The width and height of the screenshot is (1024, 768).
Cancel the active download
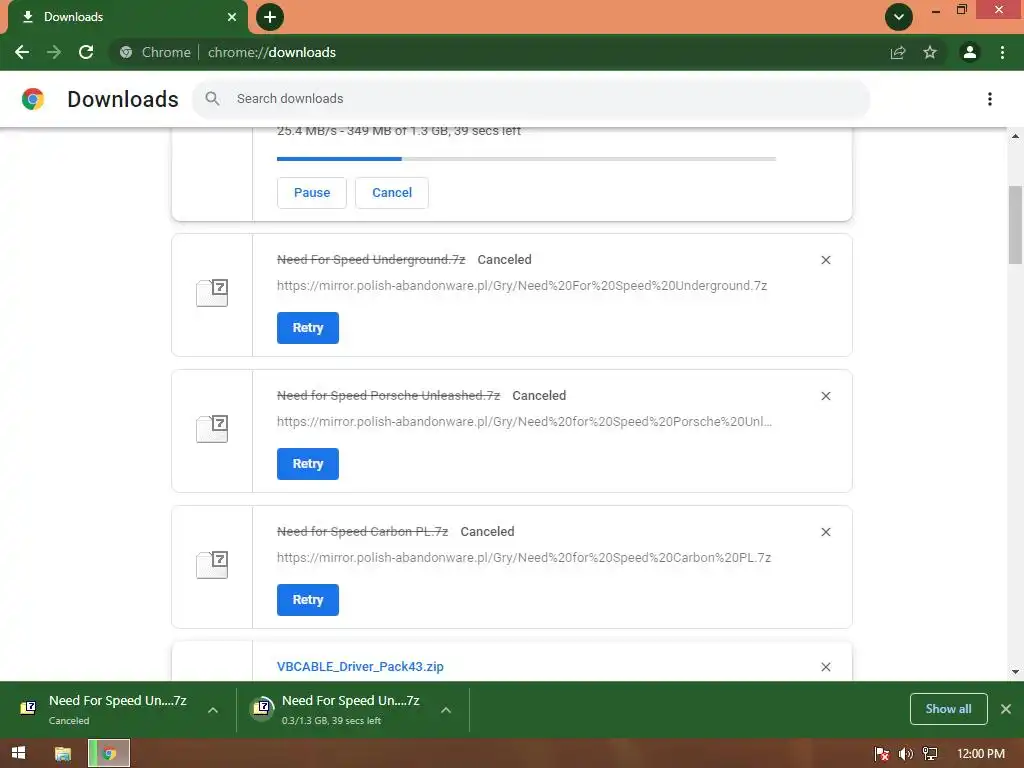click(392, 193)
